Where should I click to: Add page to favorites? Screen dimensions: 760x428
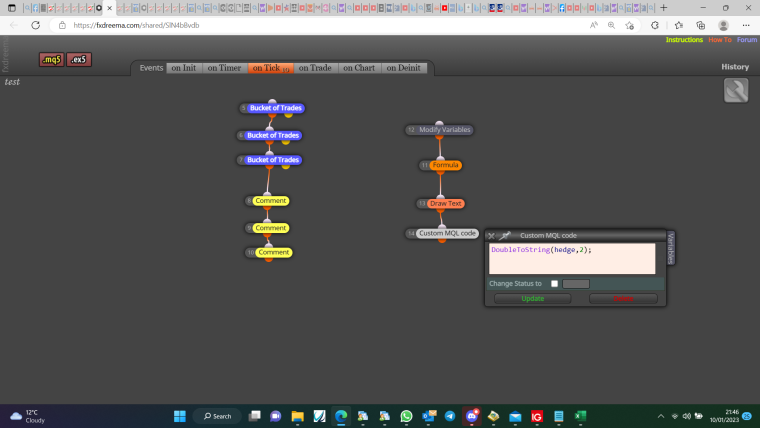(630, 25)
